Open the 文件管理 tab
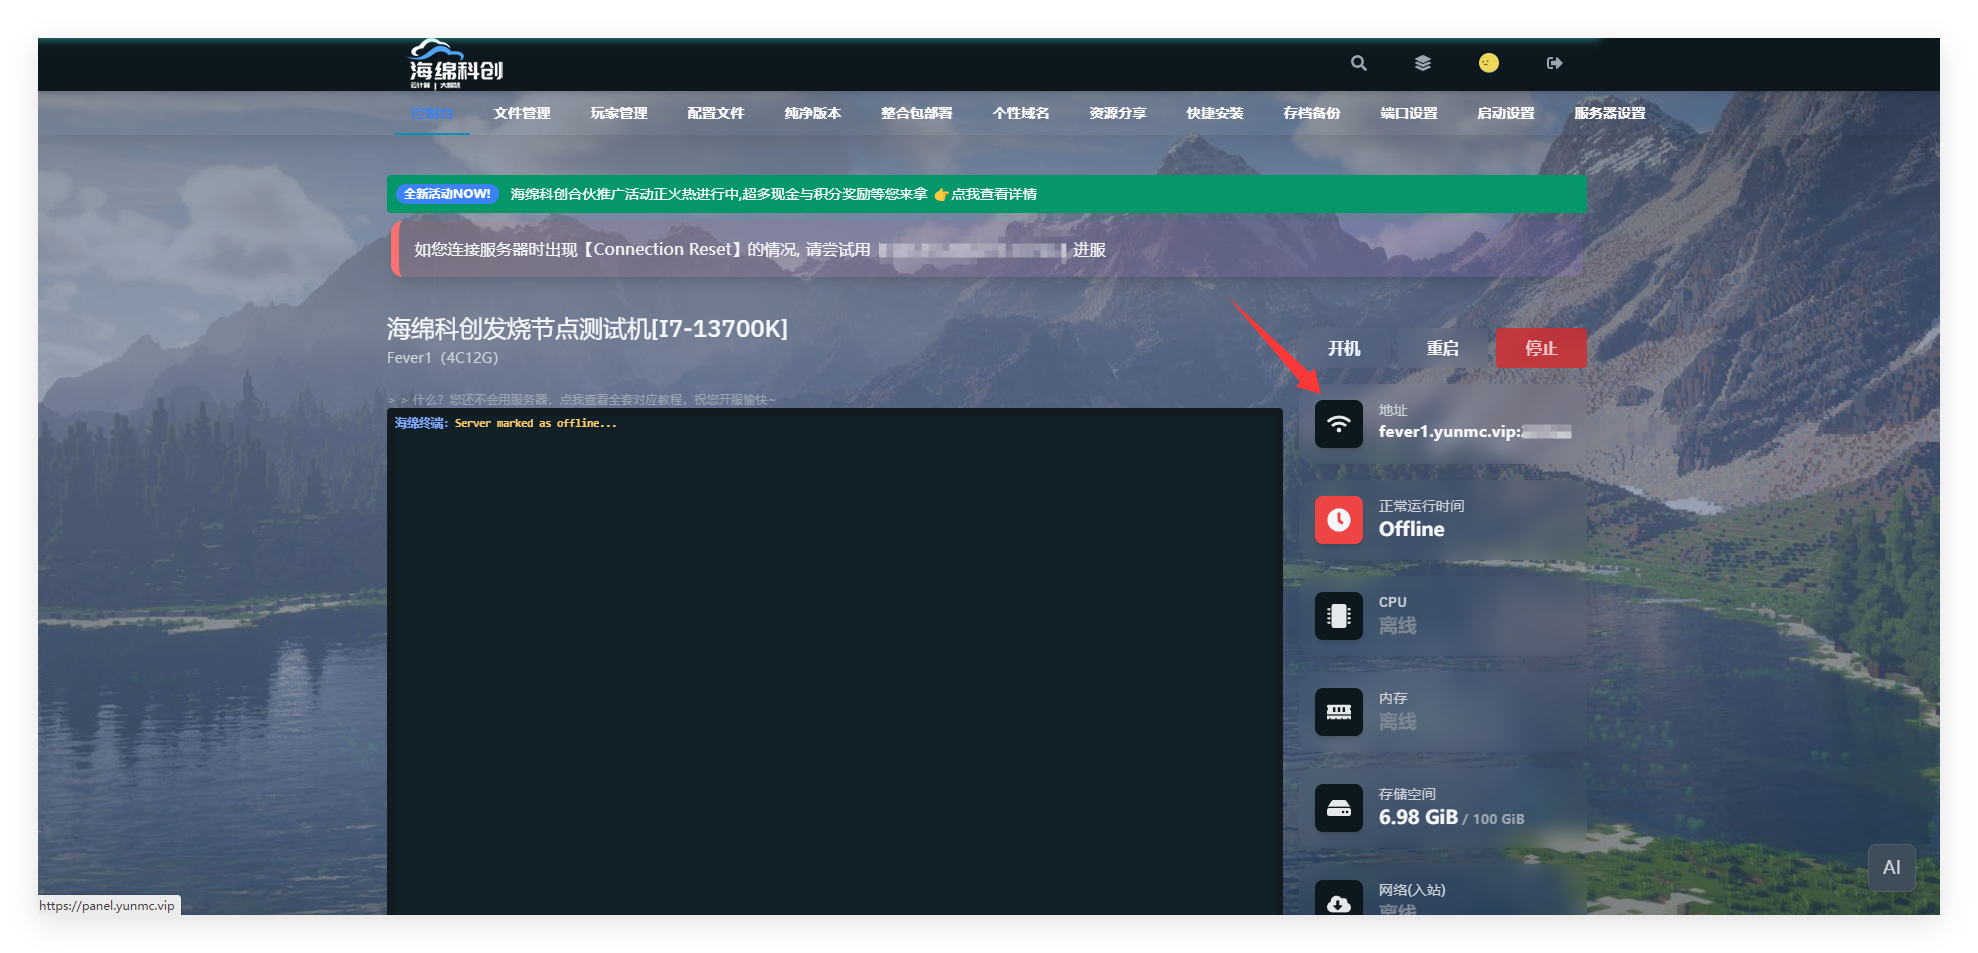 pos(521,113)
